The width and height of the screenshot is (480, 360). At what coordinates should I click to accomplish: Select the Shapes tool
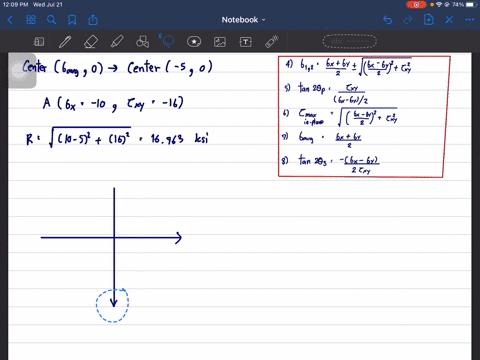coord(142,42)
